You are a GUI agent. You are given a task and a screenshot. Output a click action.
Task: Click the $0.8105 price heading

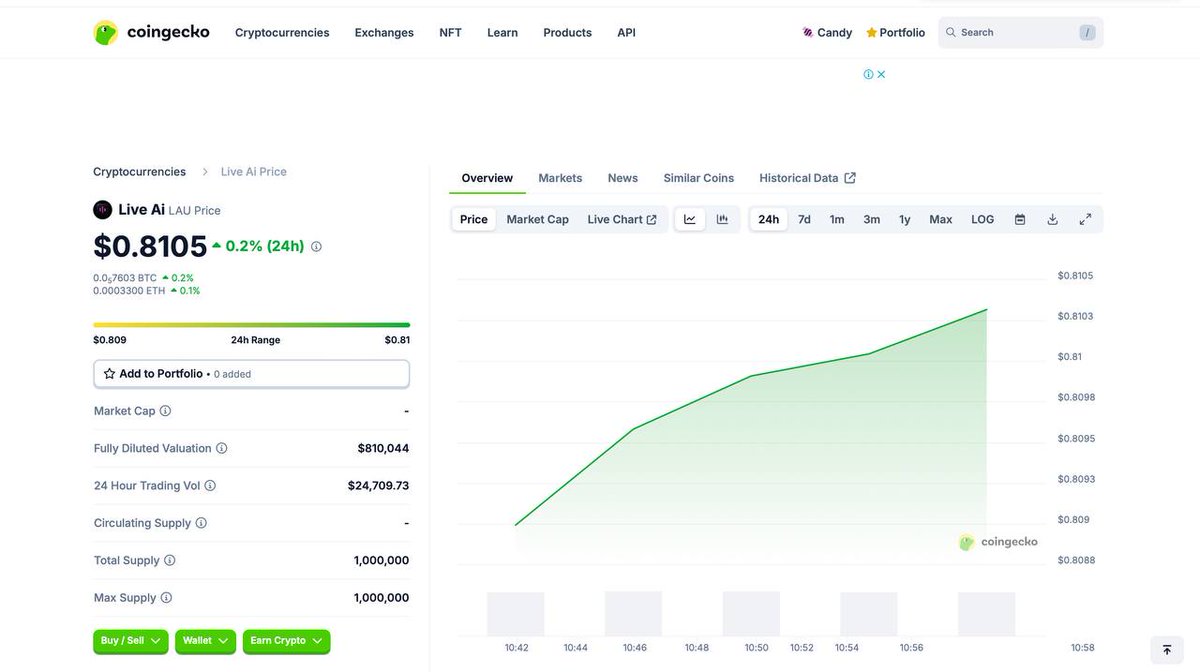click(150, 246)
